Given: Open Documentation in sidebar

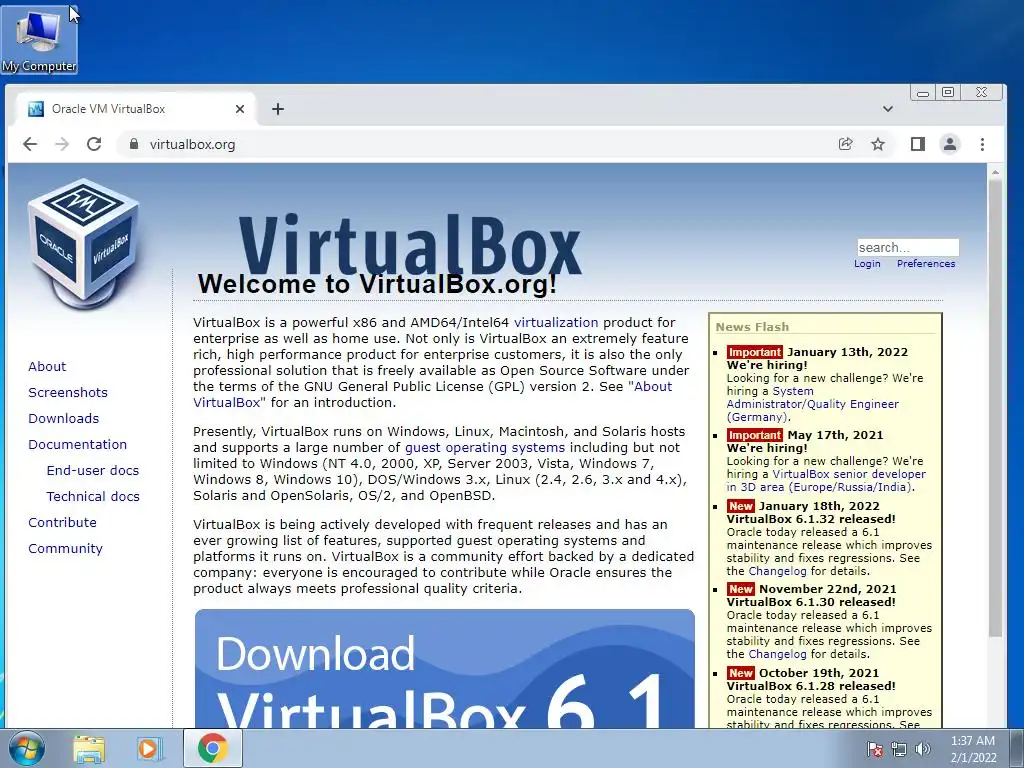Looking at the screenshot, I should click(78, 445).
